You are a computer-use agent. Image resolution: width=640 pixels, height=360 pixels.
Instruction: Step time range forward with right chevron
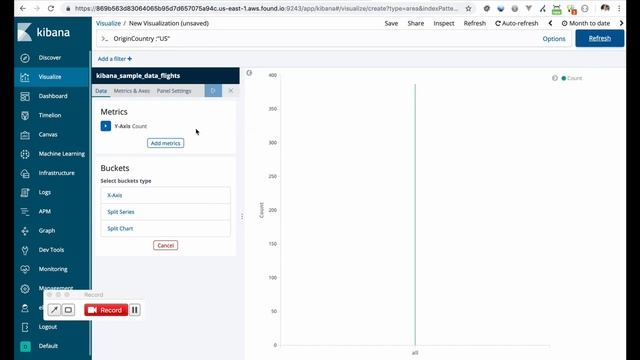pos(621,23)
